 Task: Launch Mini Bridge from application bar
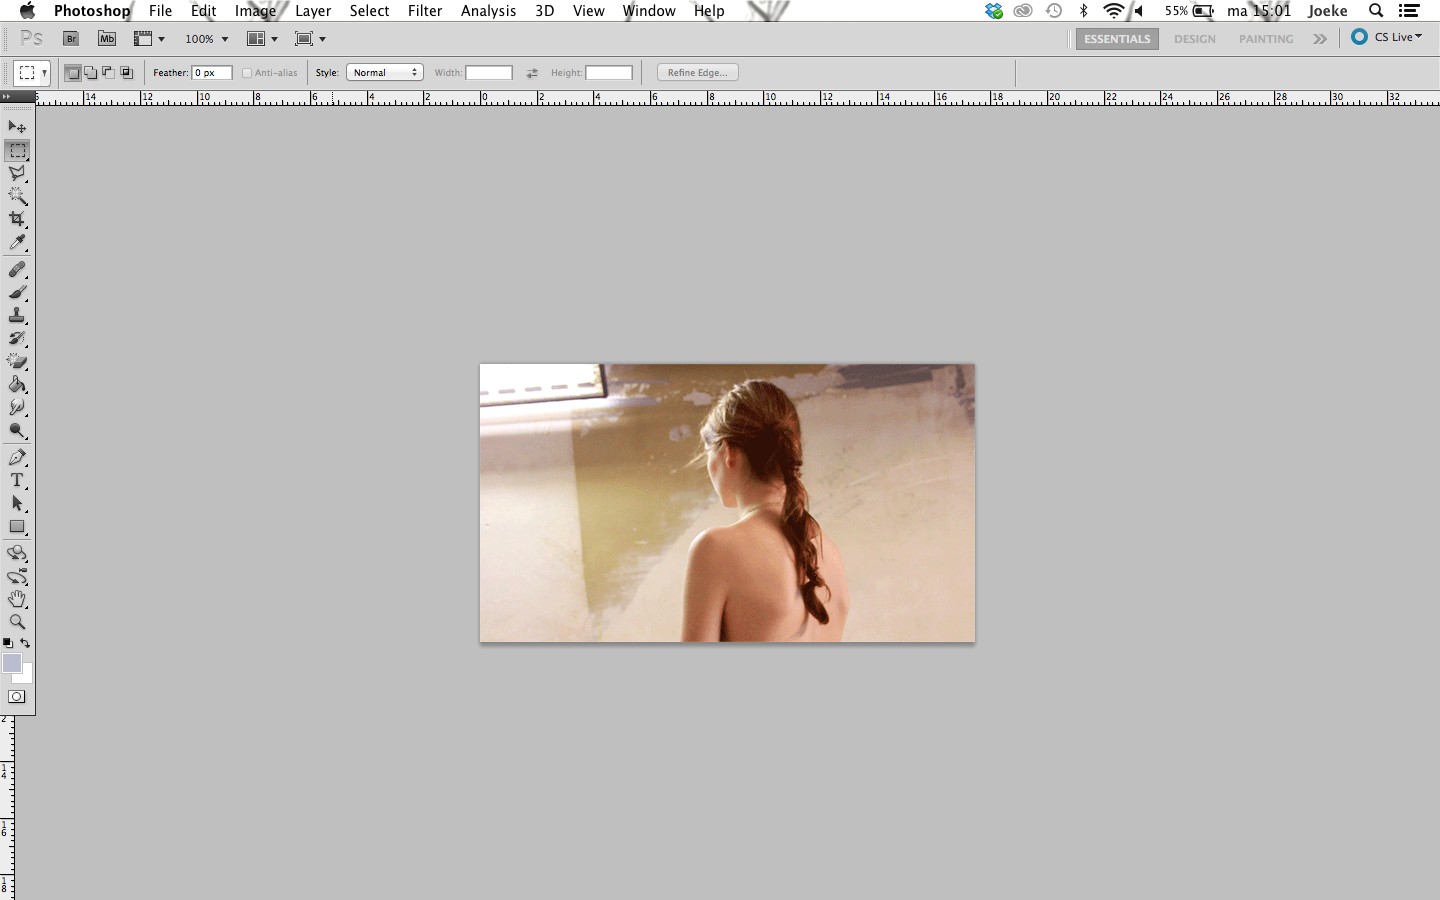click(x=107, y=39)
